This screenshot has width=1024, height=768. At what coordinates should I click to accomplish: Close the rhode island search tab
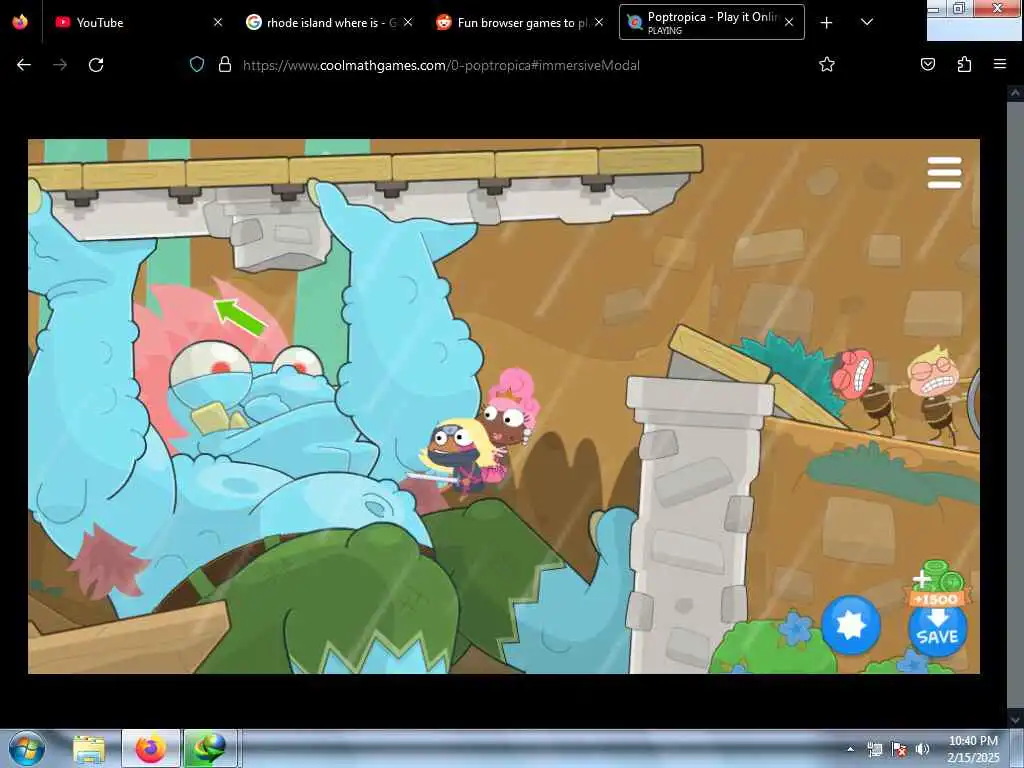408,22
